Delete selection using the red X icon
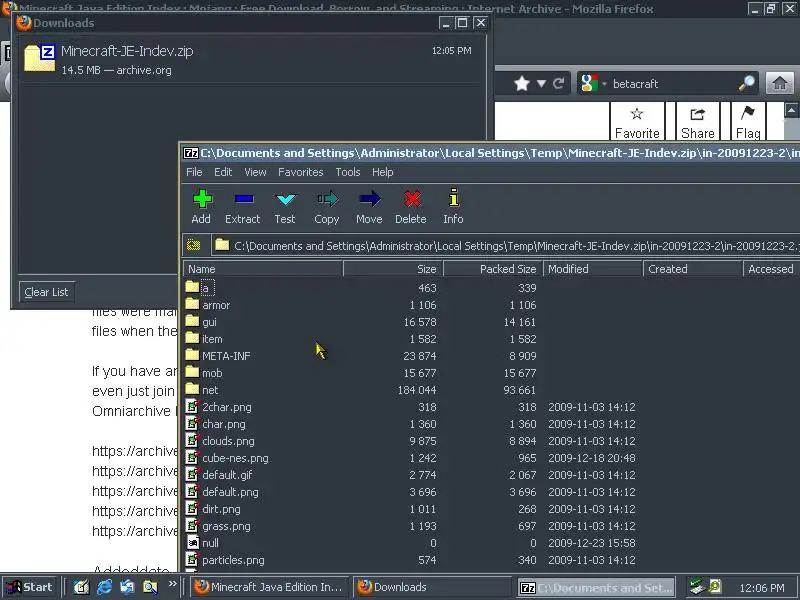This screenshot has height=600, width=800. pyautogui.click(x=411, y=207)
